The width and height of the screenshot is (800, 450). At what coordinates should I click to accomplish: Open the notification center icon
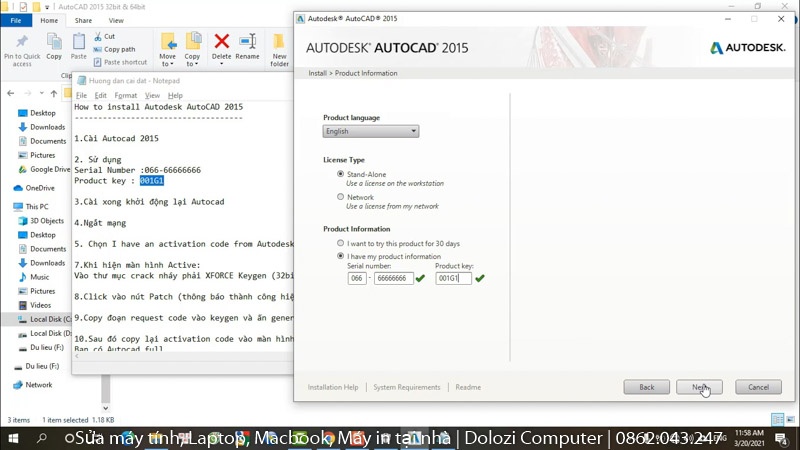(781, 438)
